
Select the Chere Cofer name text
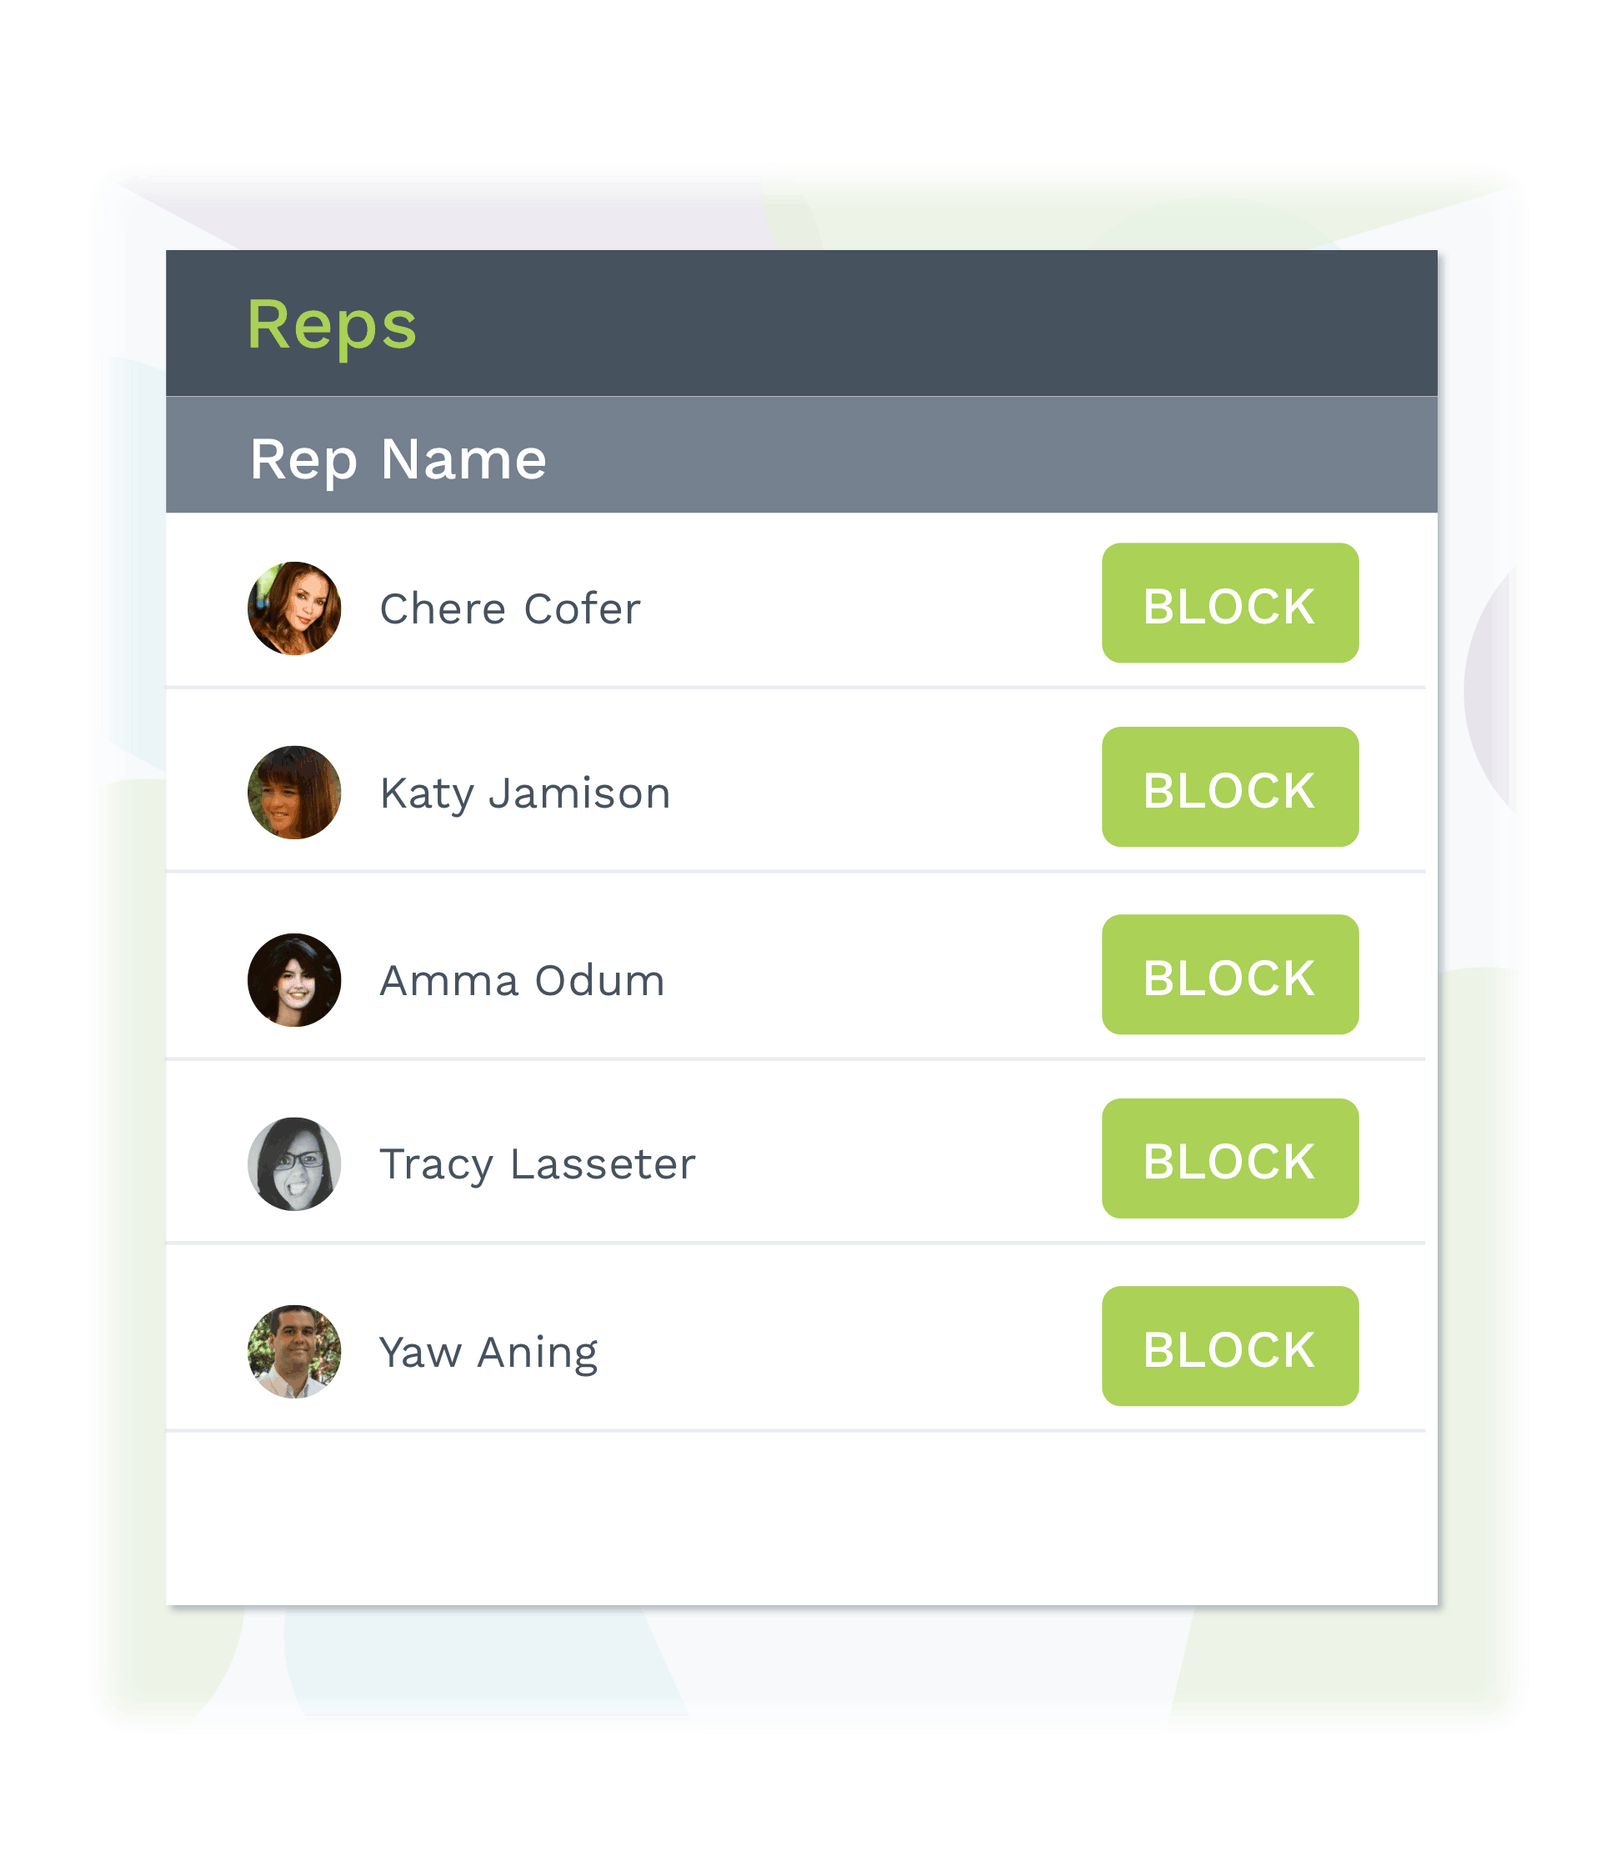point(510,609)
